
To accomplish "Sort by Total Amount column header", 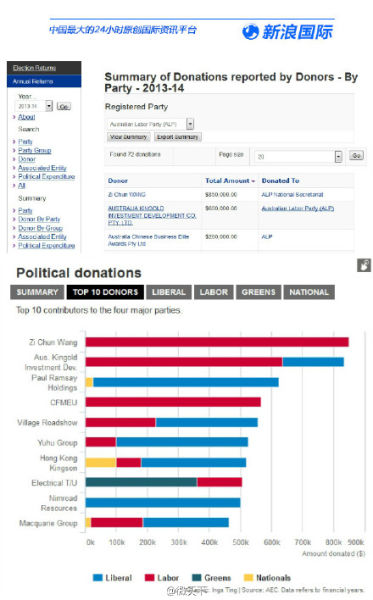I will pos(230,181).
